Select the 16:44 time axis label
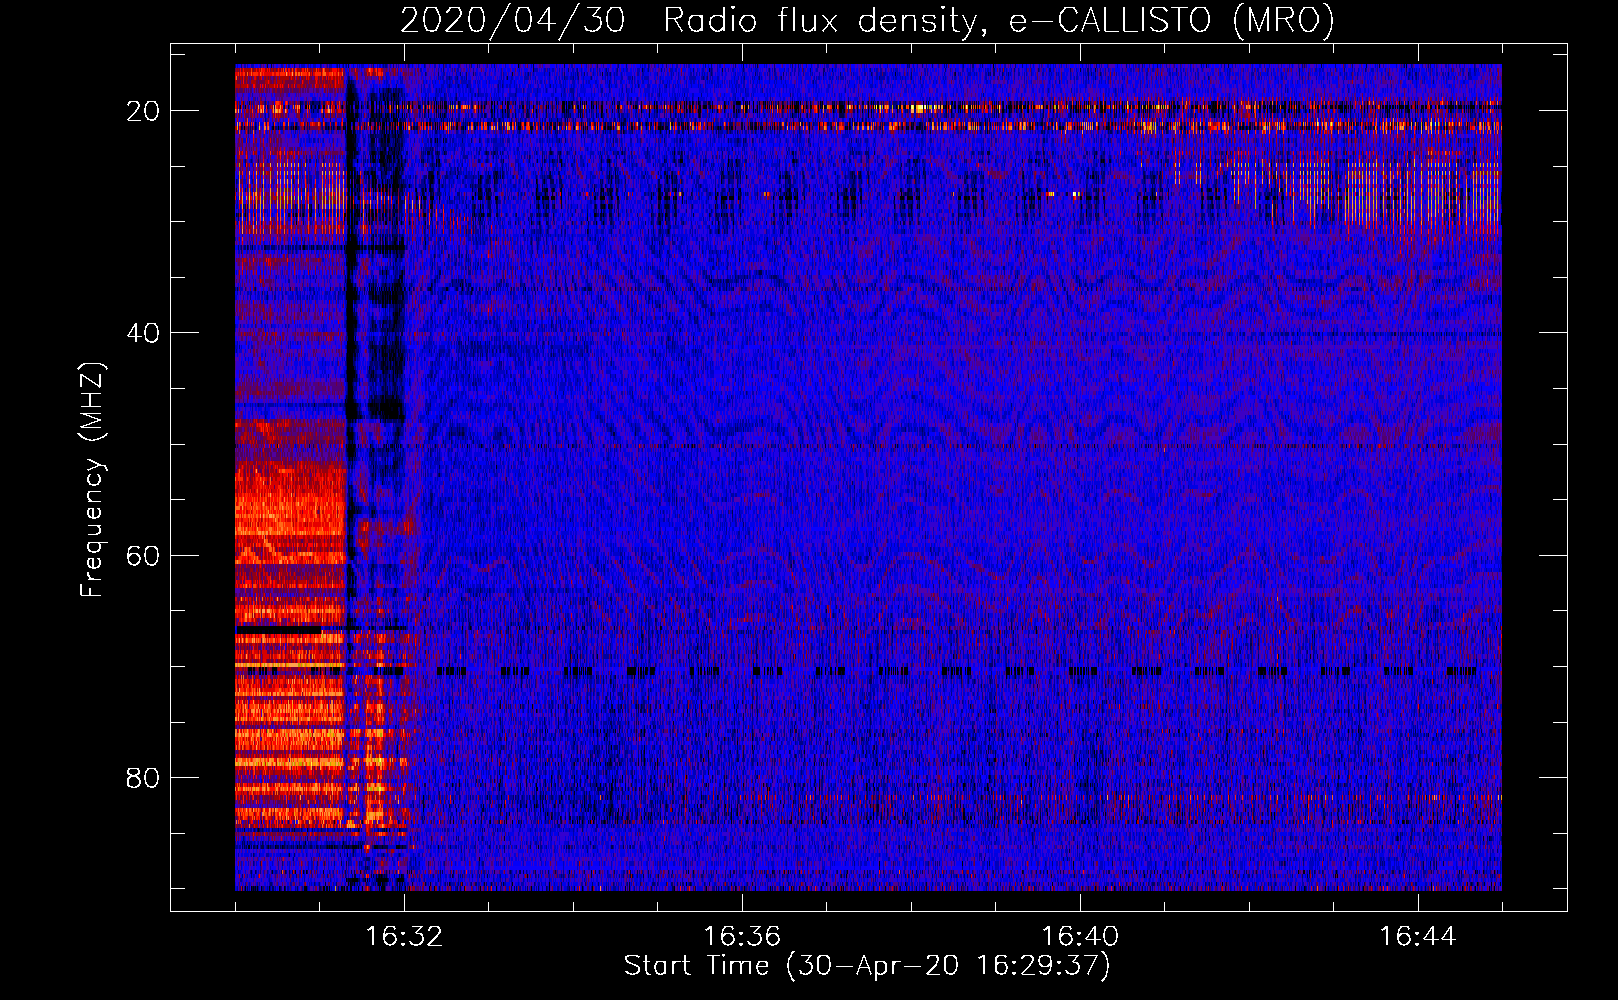The height and width of the screenshot is (1000, 1618). tap(1418, 937)
